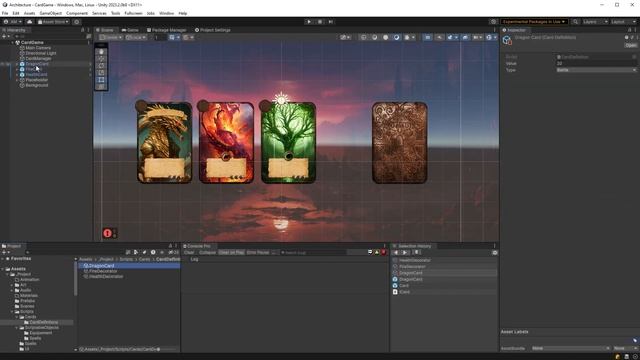
Task: Toggle Clear on Play in Console Pro
Action: click(x=231, y=253)
